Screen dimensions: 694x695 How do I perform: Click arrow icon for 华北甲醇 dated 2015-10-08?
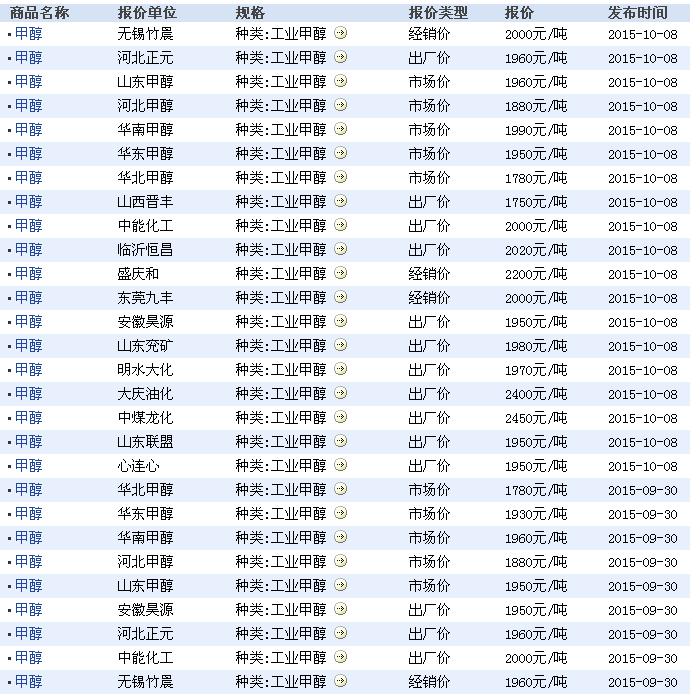click(x=340, y=177)
